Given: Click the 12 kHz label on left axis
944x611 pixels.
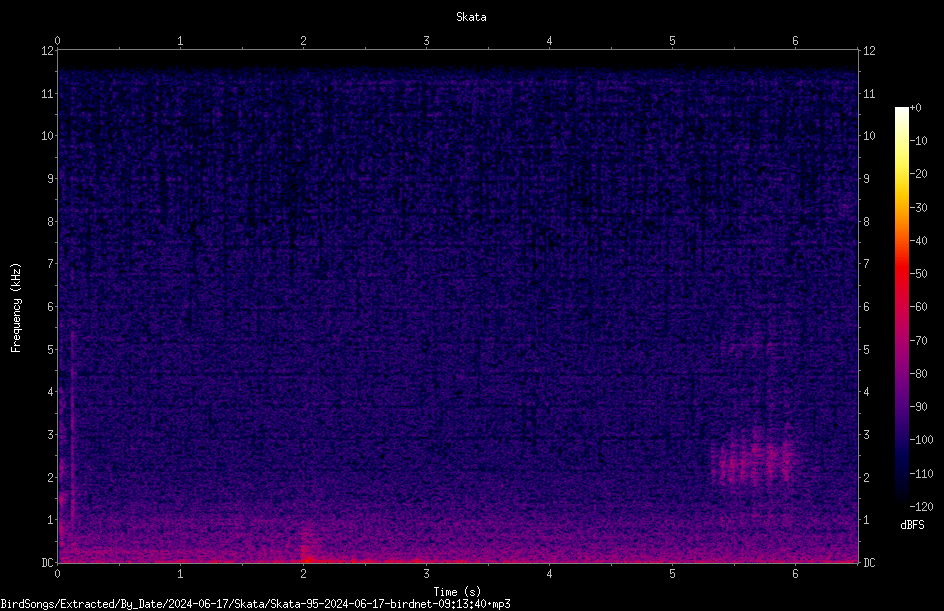Looking at the screenshot, I should click(48, 51).
